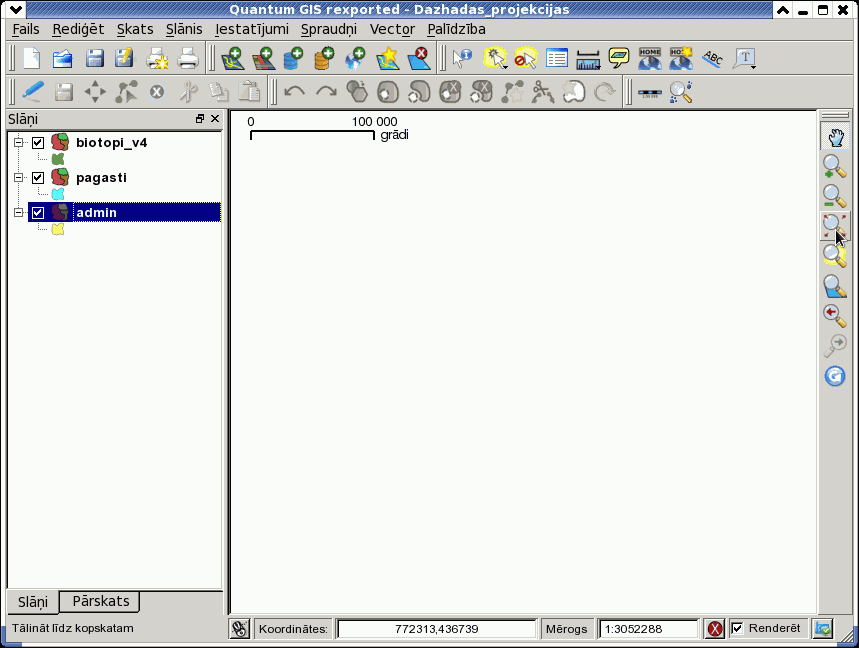Viewport: 859px width, 648px height.
Task: Open the Select features tool dropdown arrow
Action: (505, 67)
